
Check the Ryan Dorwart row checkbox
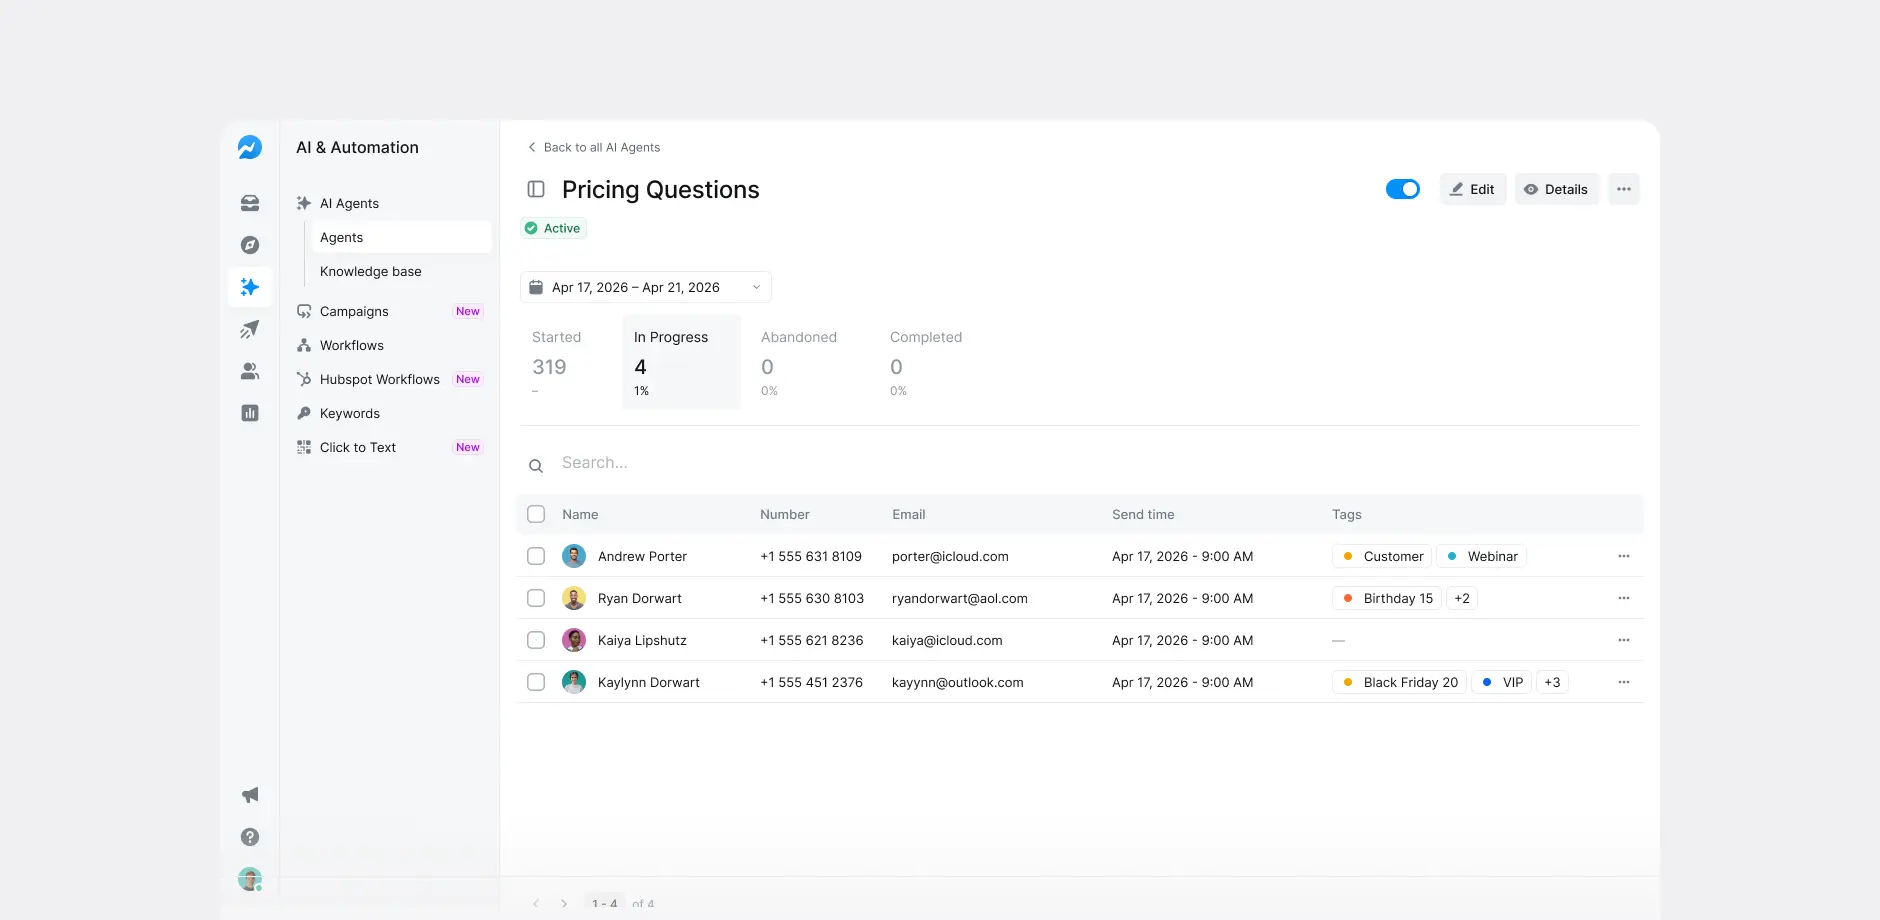pyautogui.click(x=536, y=598)
